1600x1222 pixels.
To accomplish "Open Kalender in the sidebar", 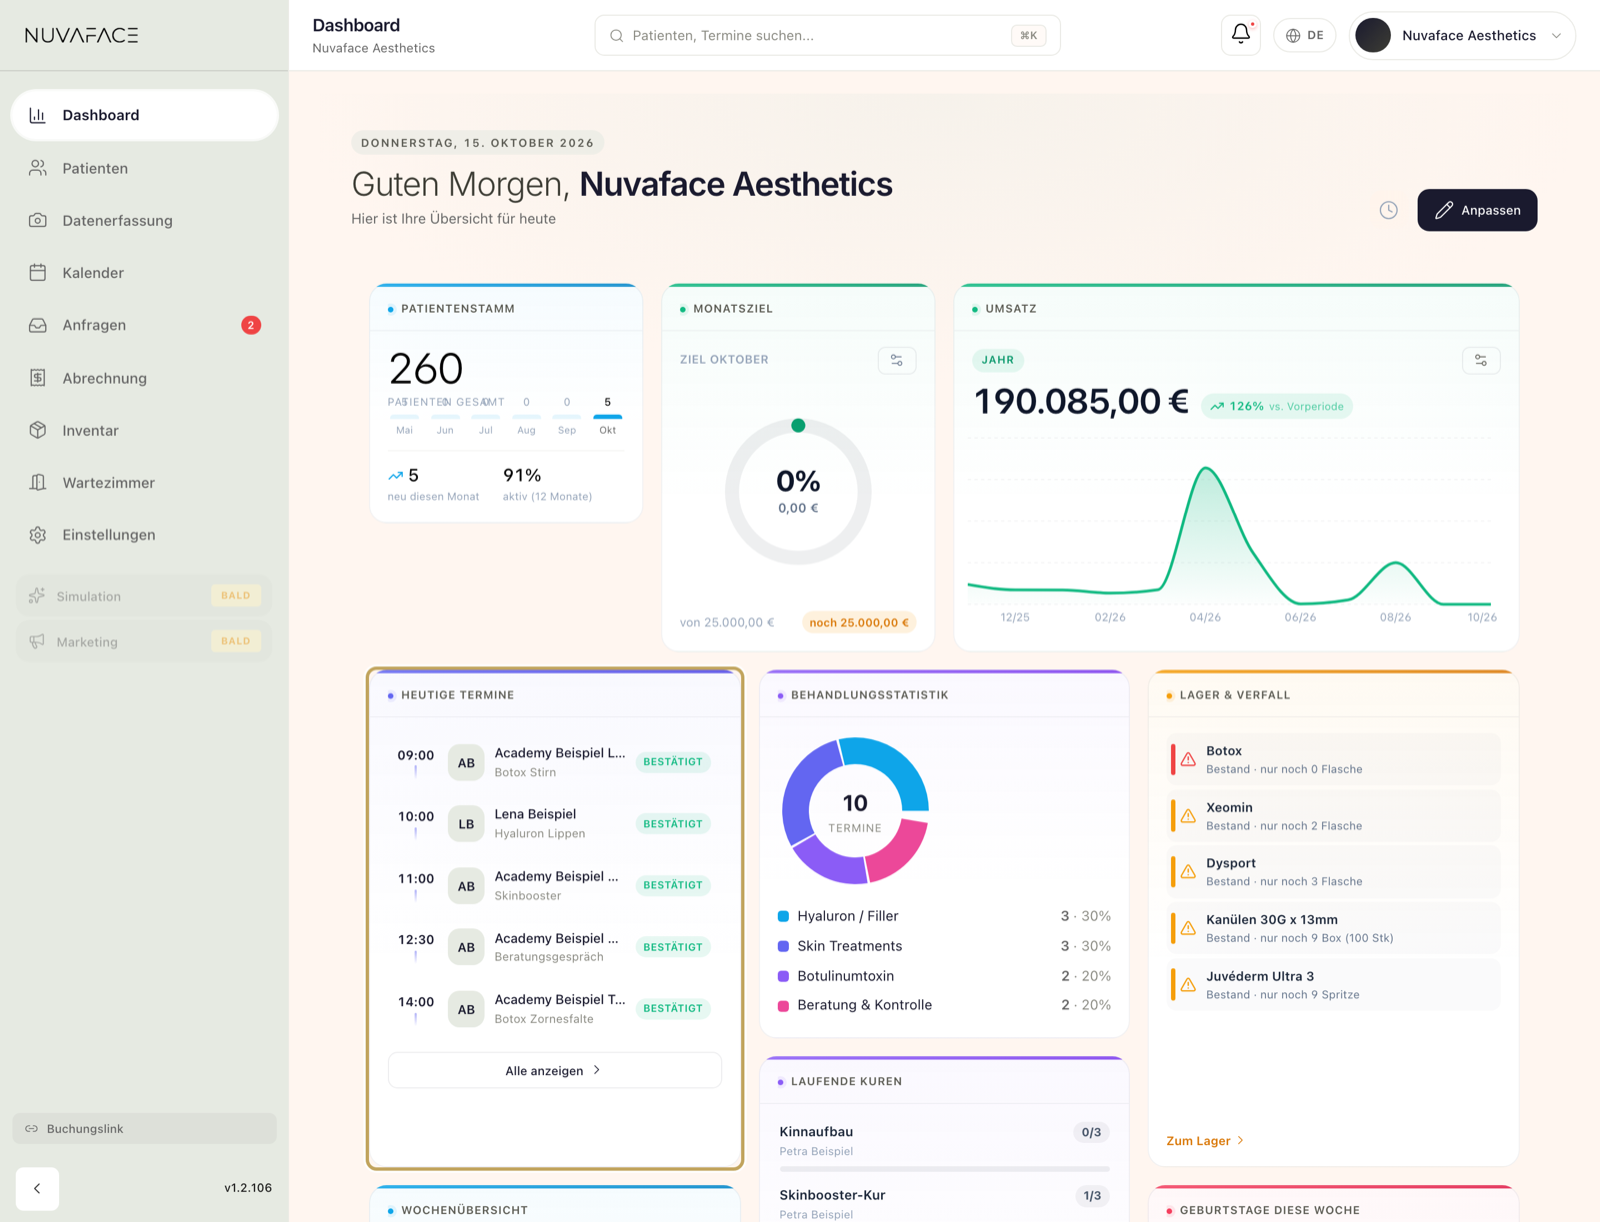I will [x=144, y=272].
